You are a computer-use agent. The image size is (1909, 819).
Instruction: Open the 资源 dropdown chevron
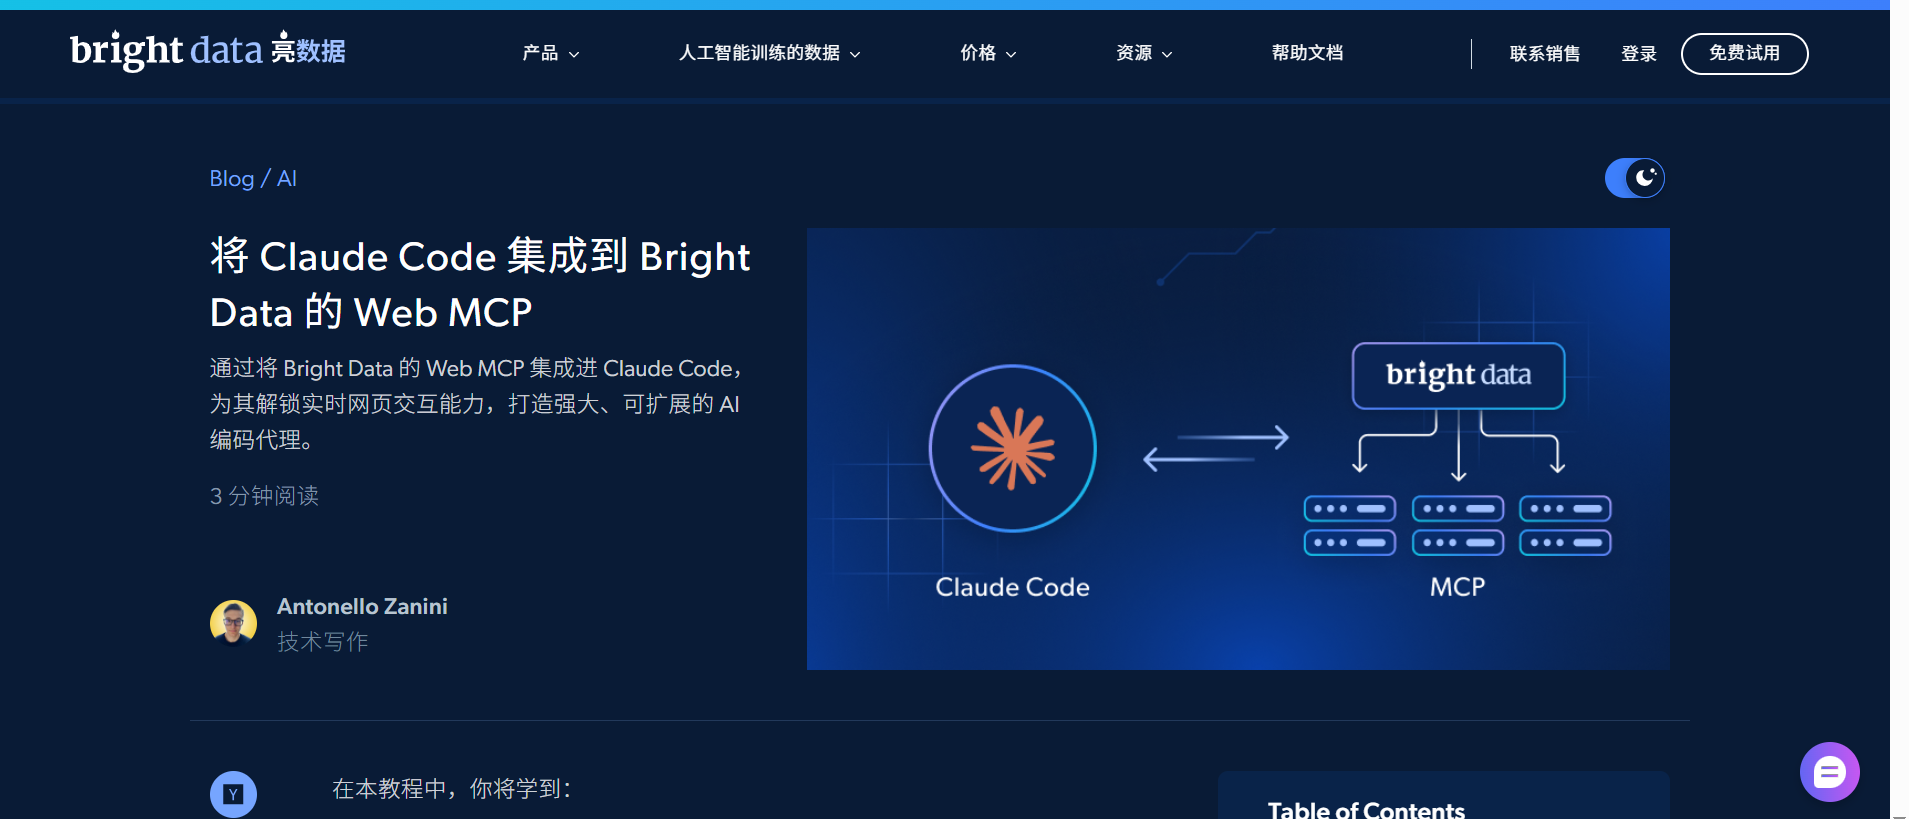pyautogui.click(x=1167, y=54)
